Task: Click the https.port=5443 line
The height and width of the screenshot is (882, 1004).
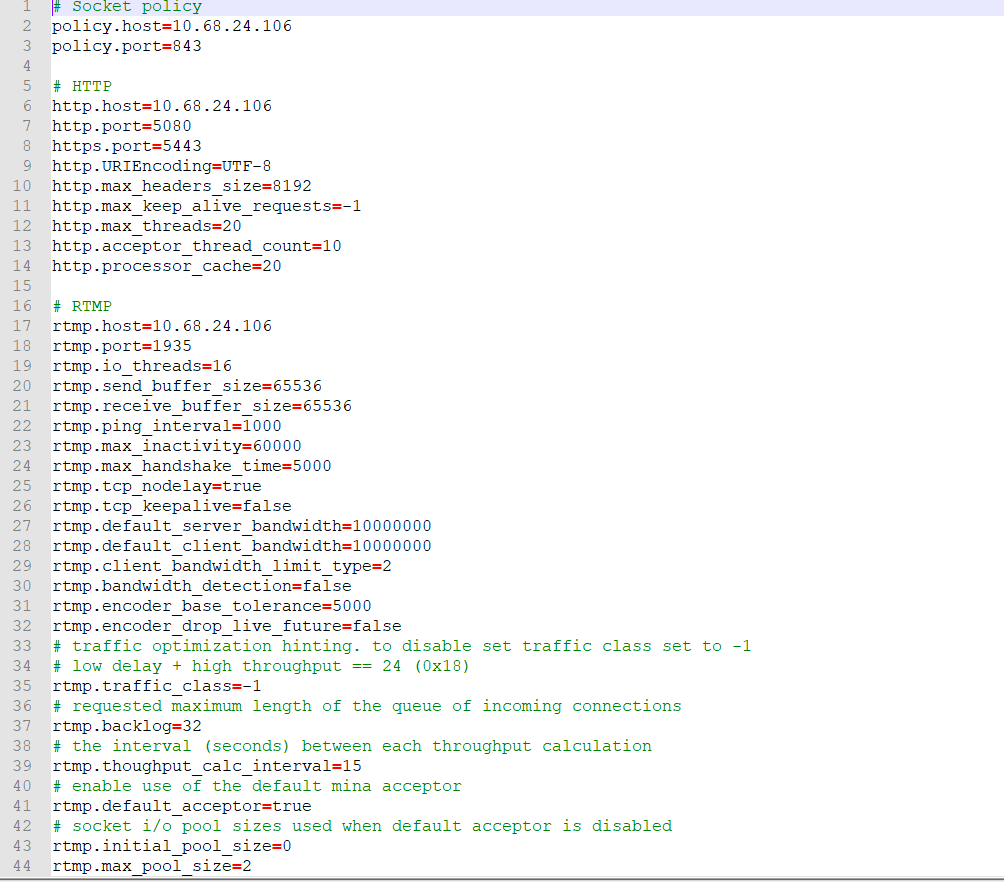Action: pyautogui.click(x=127, y=146)
